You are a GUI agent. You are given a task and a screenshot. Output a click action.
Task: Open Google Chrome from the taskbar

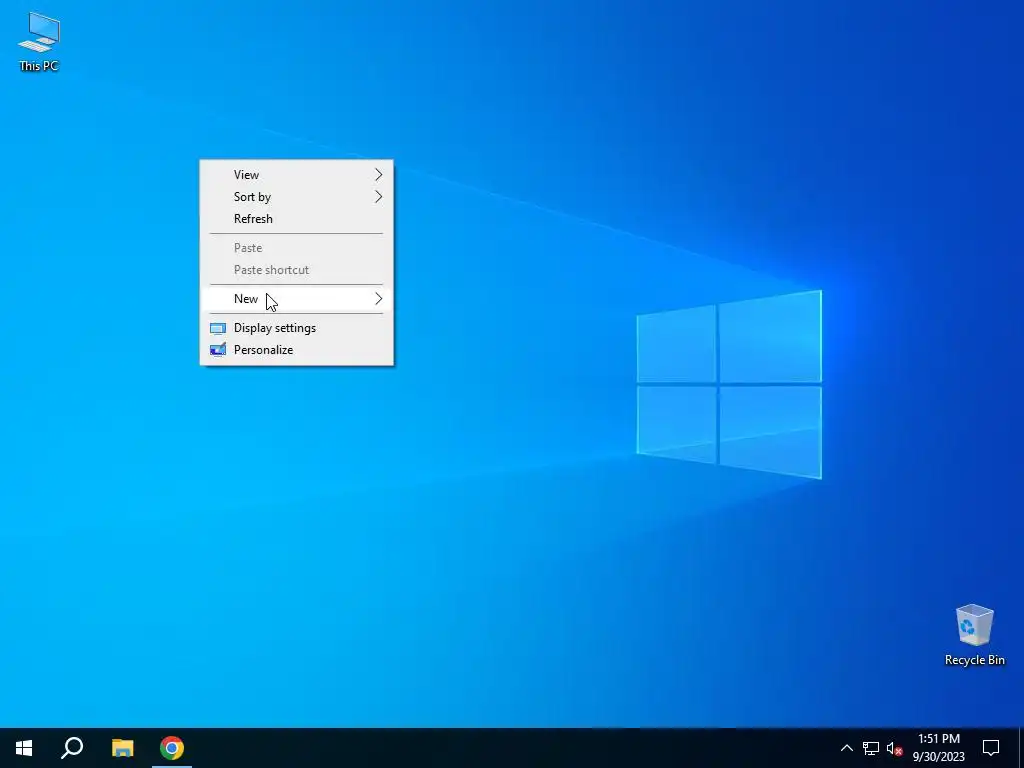pos(172,748)
